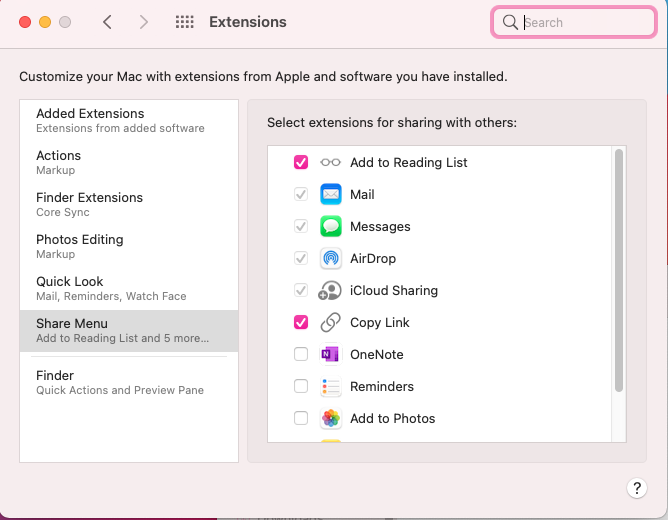668x520 pixels.
Task: Select Quick Look in sidebar
Action: (129, 288)
